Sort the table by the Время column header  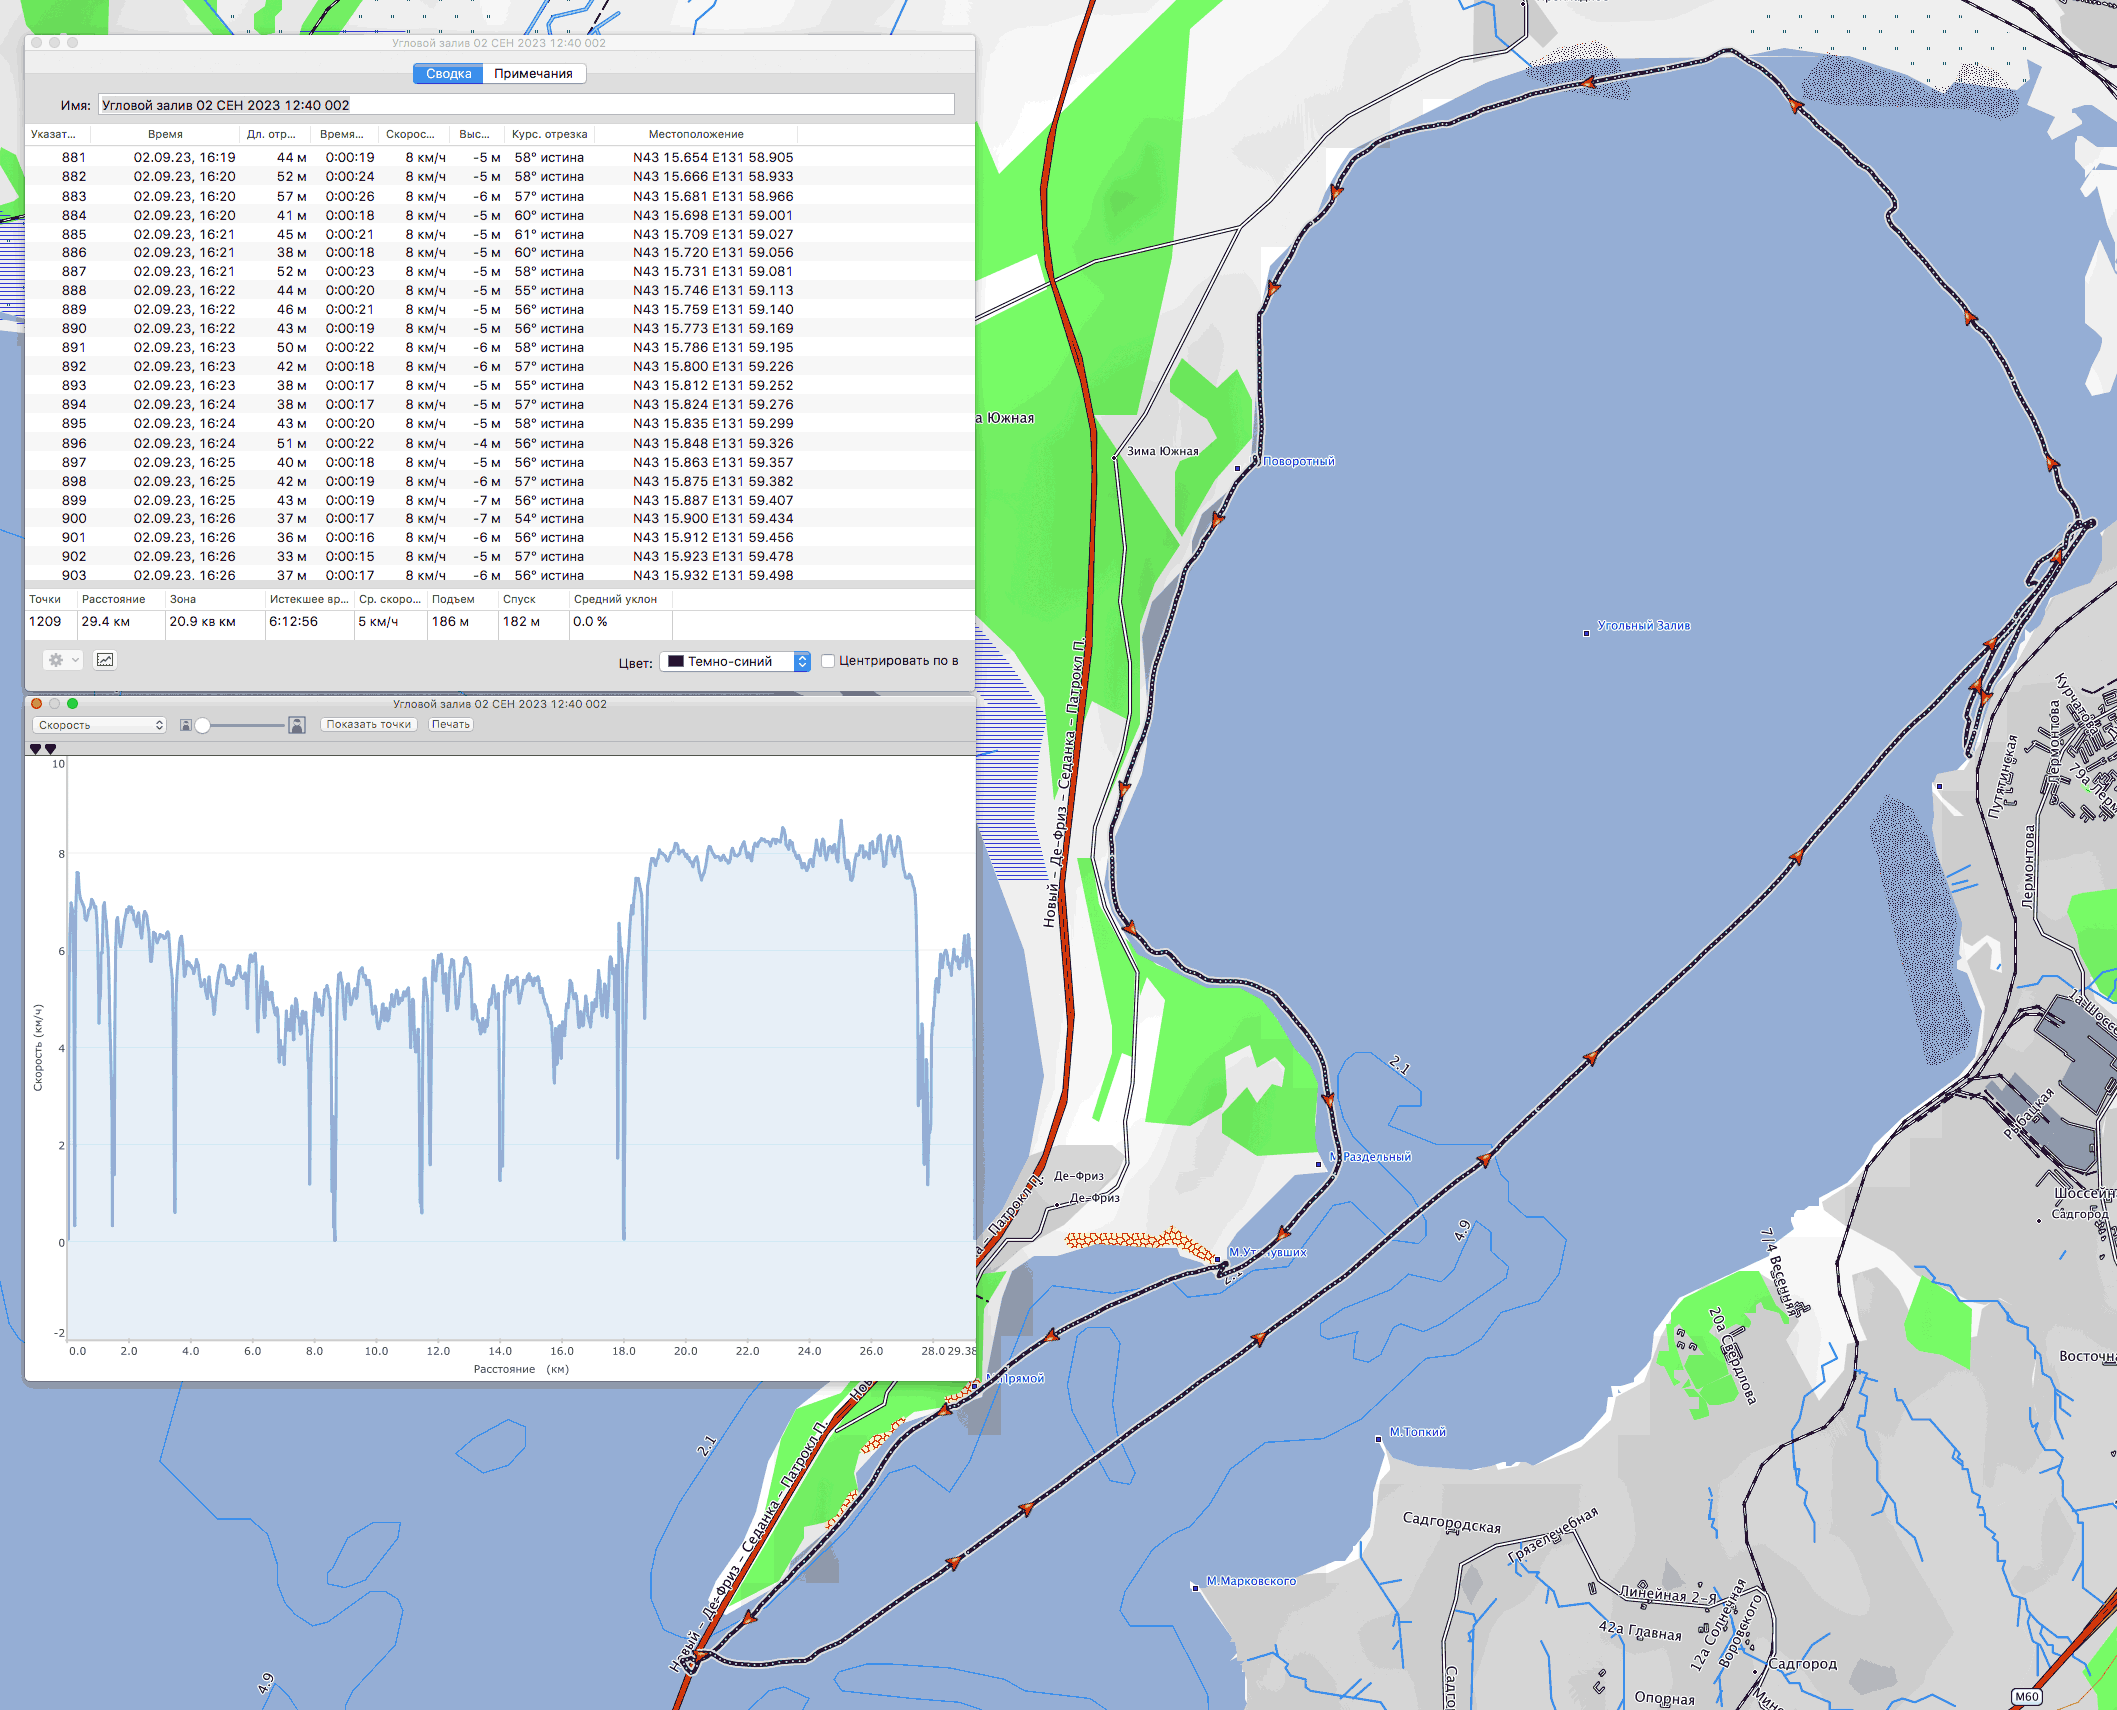click(165, 134)
